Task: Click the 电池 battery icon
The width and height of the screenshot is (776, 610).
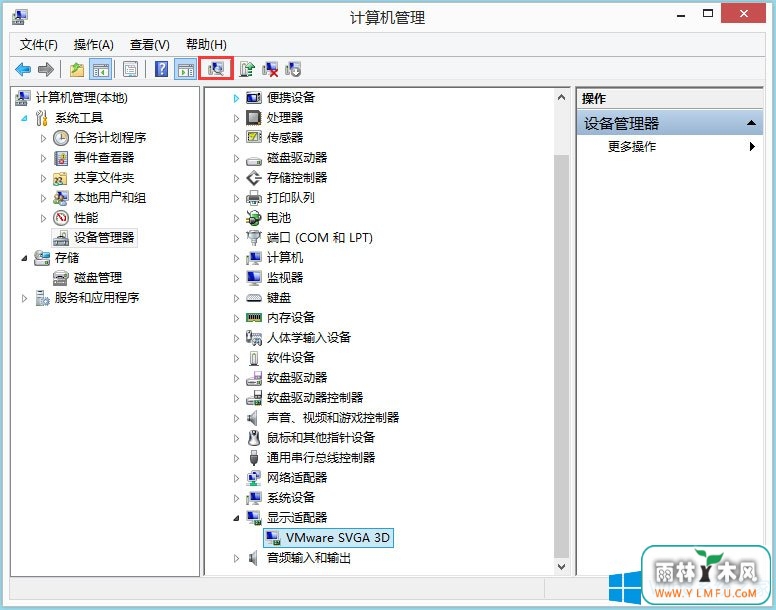Action: 253,218
